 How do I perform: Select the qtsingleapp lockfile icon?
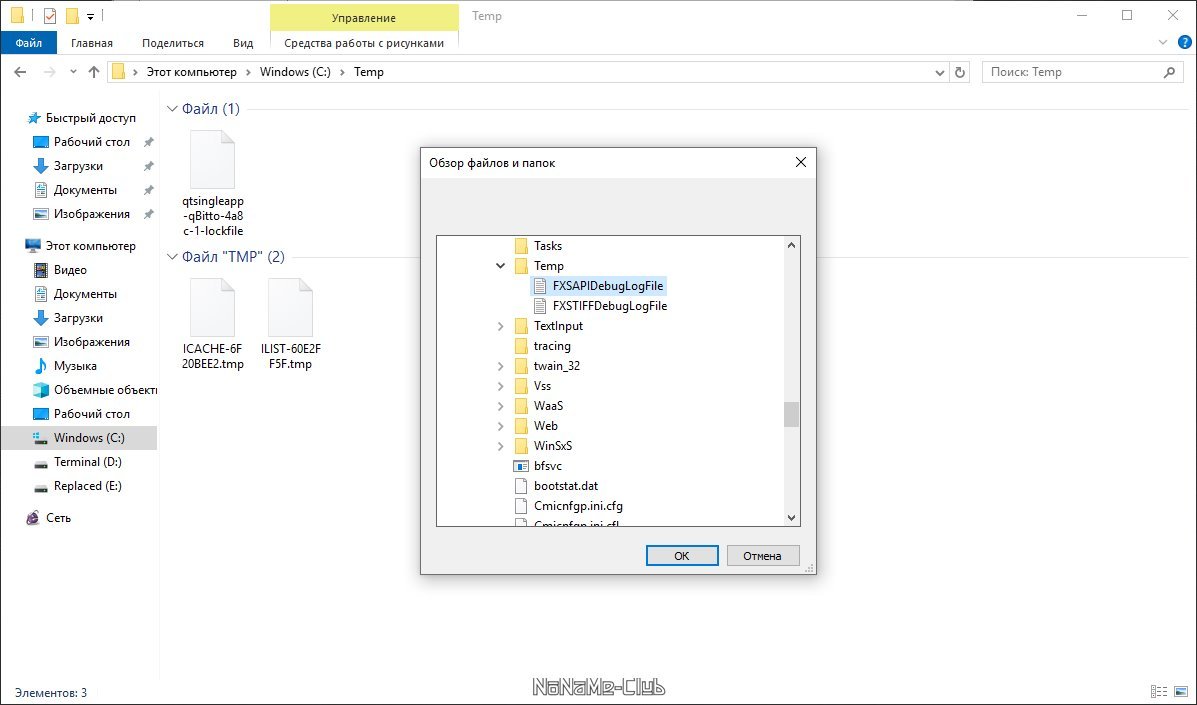pos(212,159)
